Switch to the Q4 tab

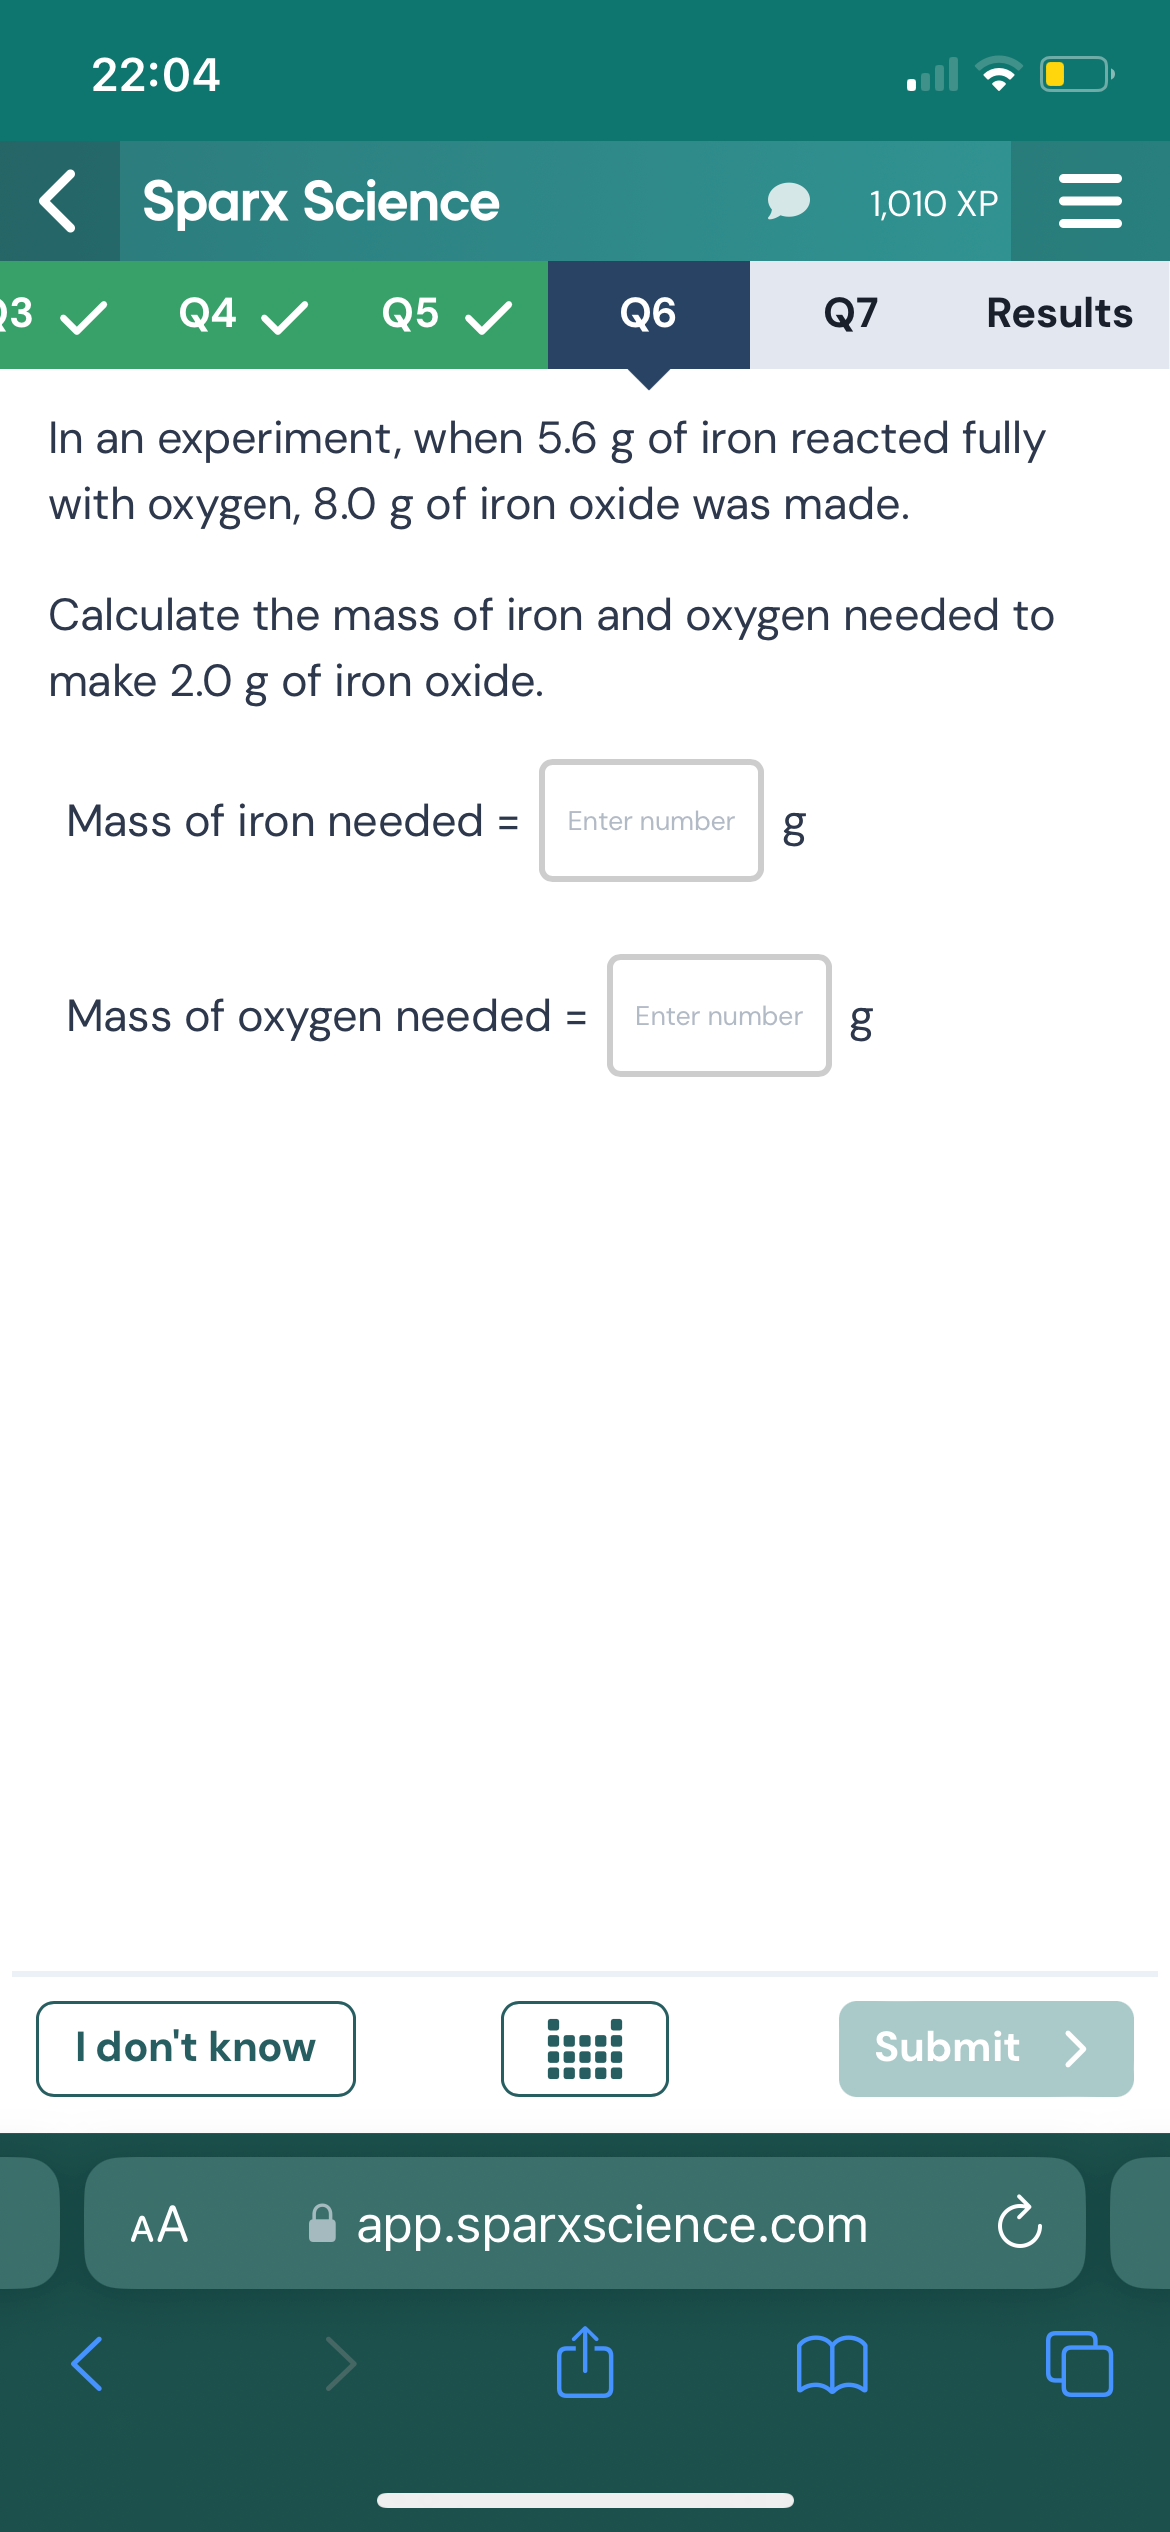coord(242,315)
